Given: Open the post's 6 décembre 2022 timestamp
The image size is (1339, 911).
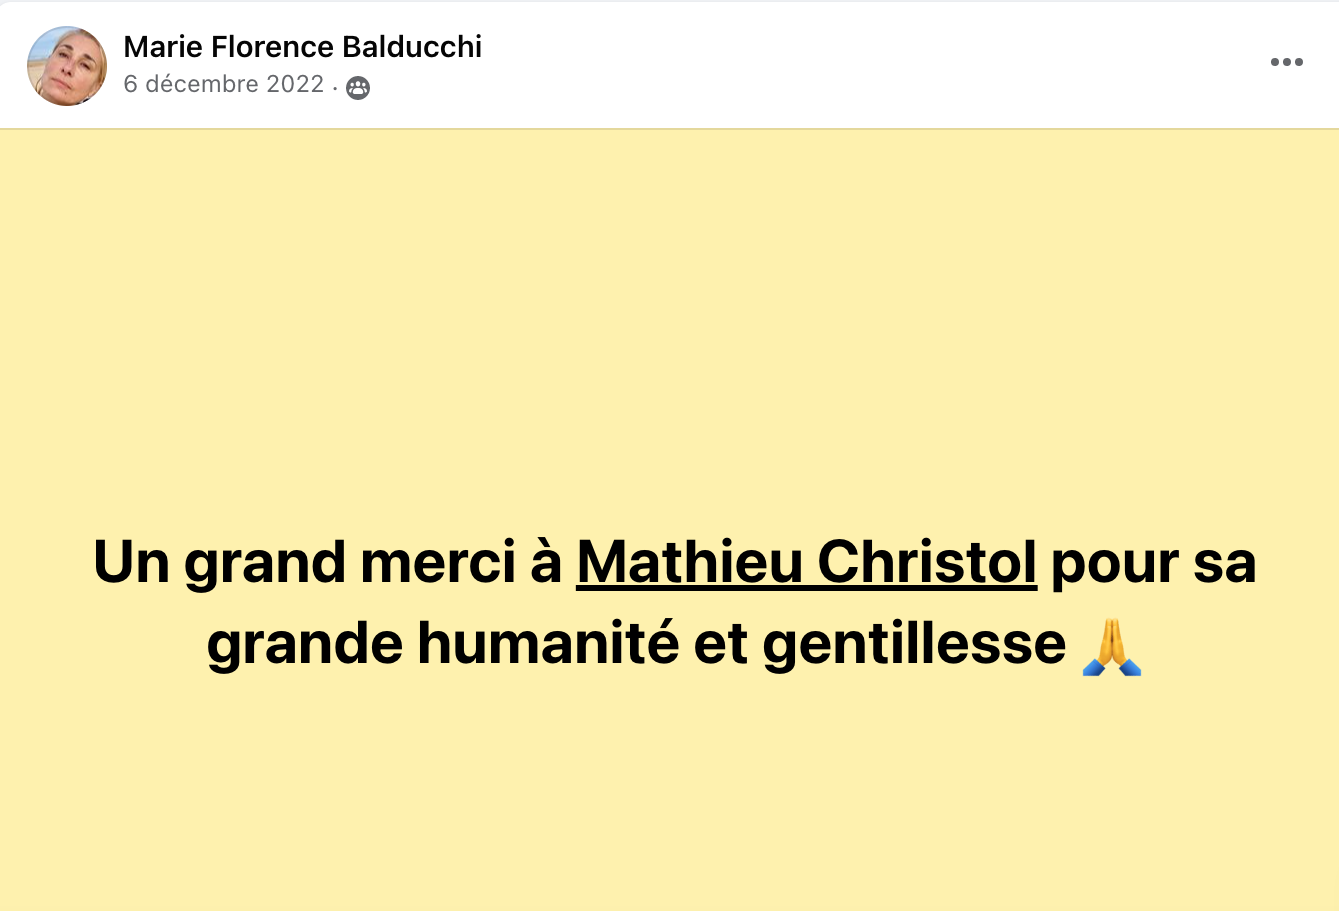Looking at the screenshot, I should point(223,84).
